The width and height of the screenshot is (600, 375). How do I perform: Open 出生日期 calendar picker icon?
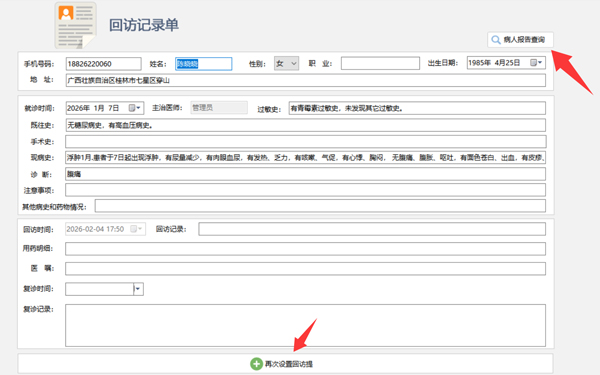[x=536, y=62]
